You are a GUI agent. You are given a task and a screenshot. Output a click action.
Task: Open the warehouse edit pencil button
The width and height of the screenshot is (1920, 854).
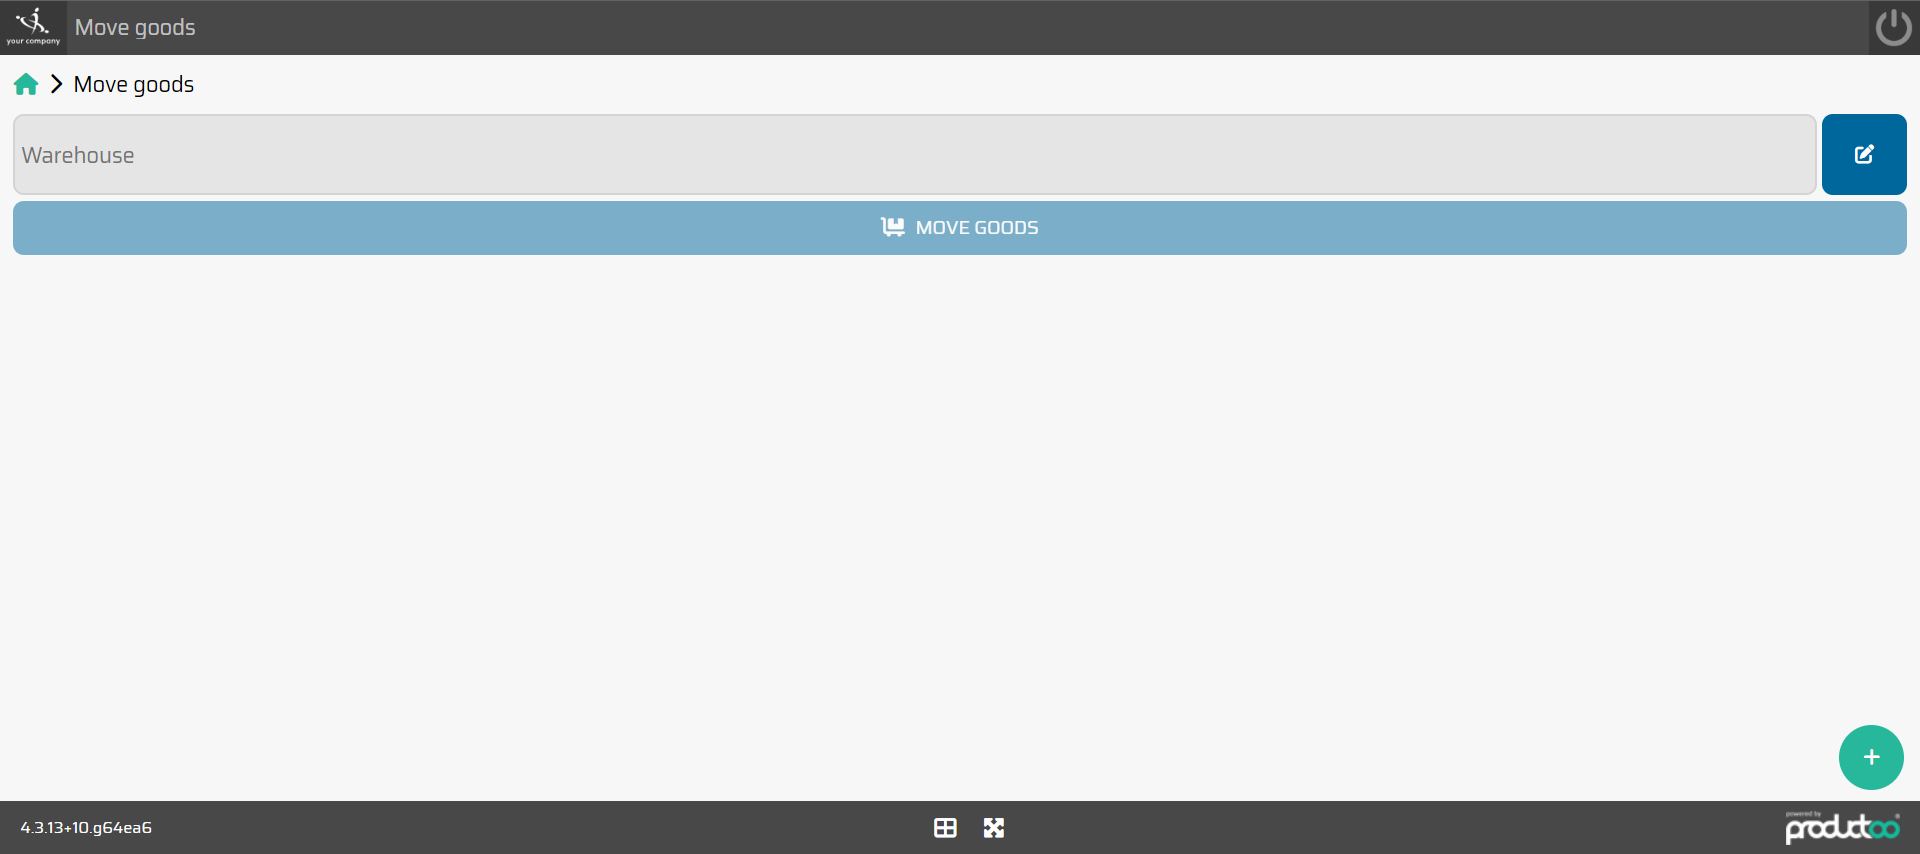tap(1864, 154)
